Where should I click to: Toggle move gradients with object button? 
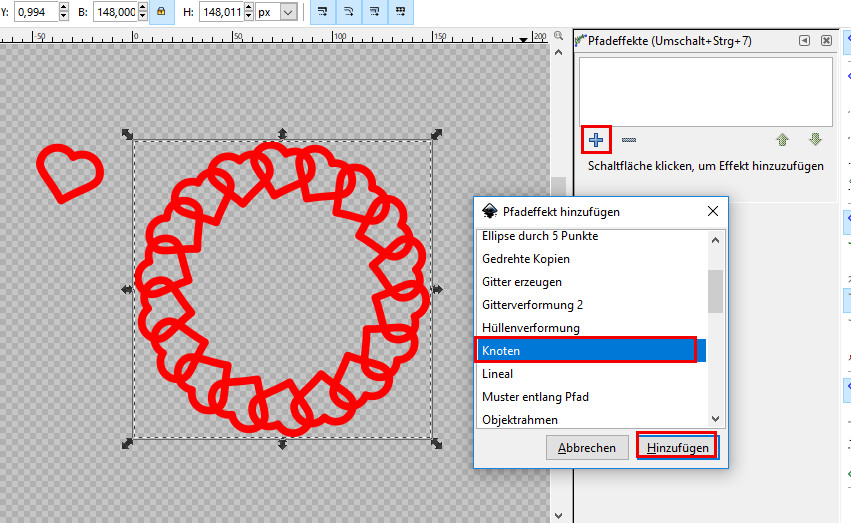374,11
